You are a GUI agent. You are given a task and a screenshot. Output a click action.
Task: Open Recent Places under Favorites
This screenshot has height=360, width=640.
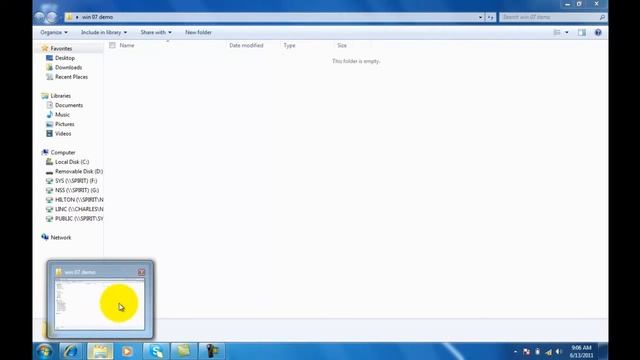[x=71, y=77]
